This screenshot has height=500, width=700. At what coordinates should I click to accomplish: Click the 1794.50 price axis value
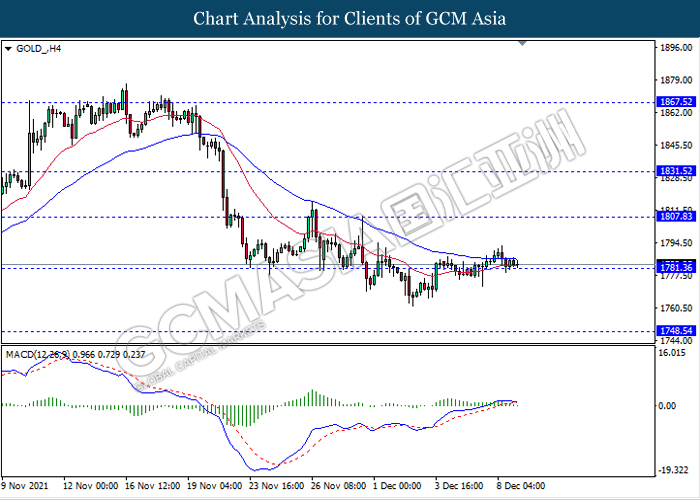[x=677, y=243]
